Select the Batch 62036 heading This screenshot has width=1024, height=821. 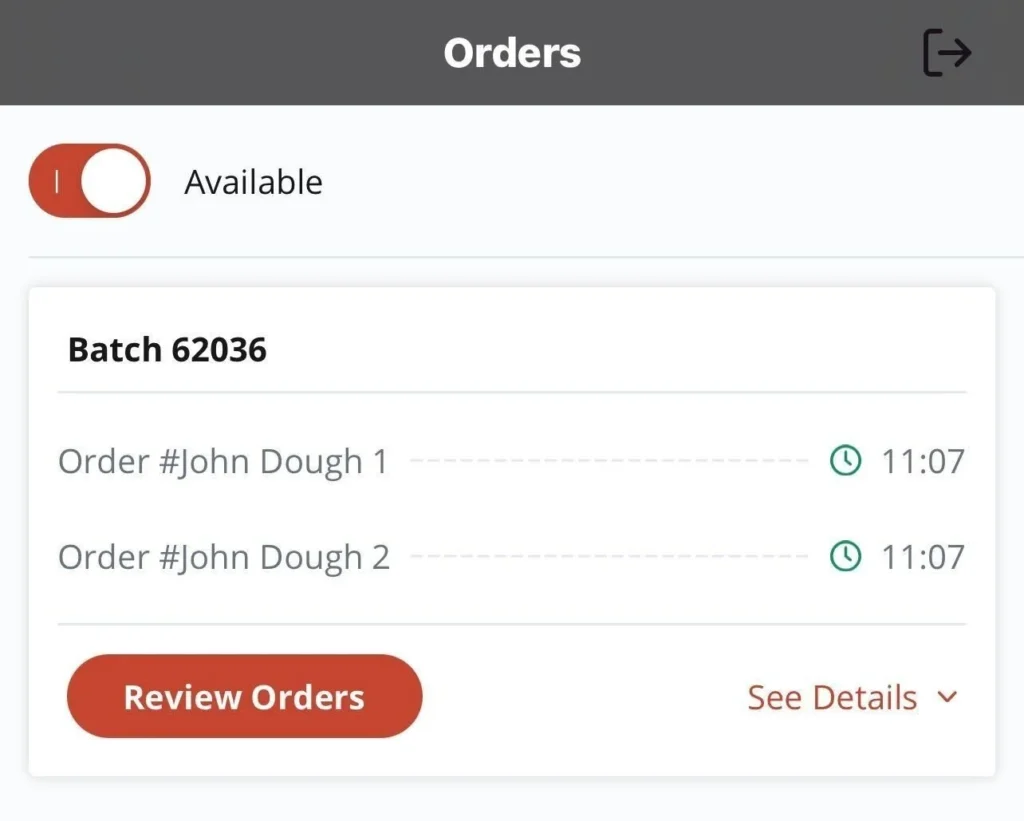click(x=167, y=349)
